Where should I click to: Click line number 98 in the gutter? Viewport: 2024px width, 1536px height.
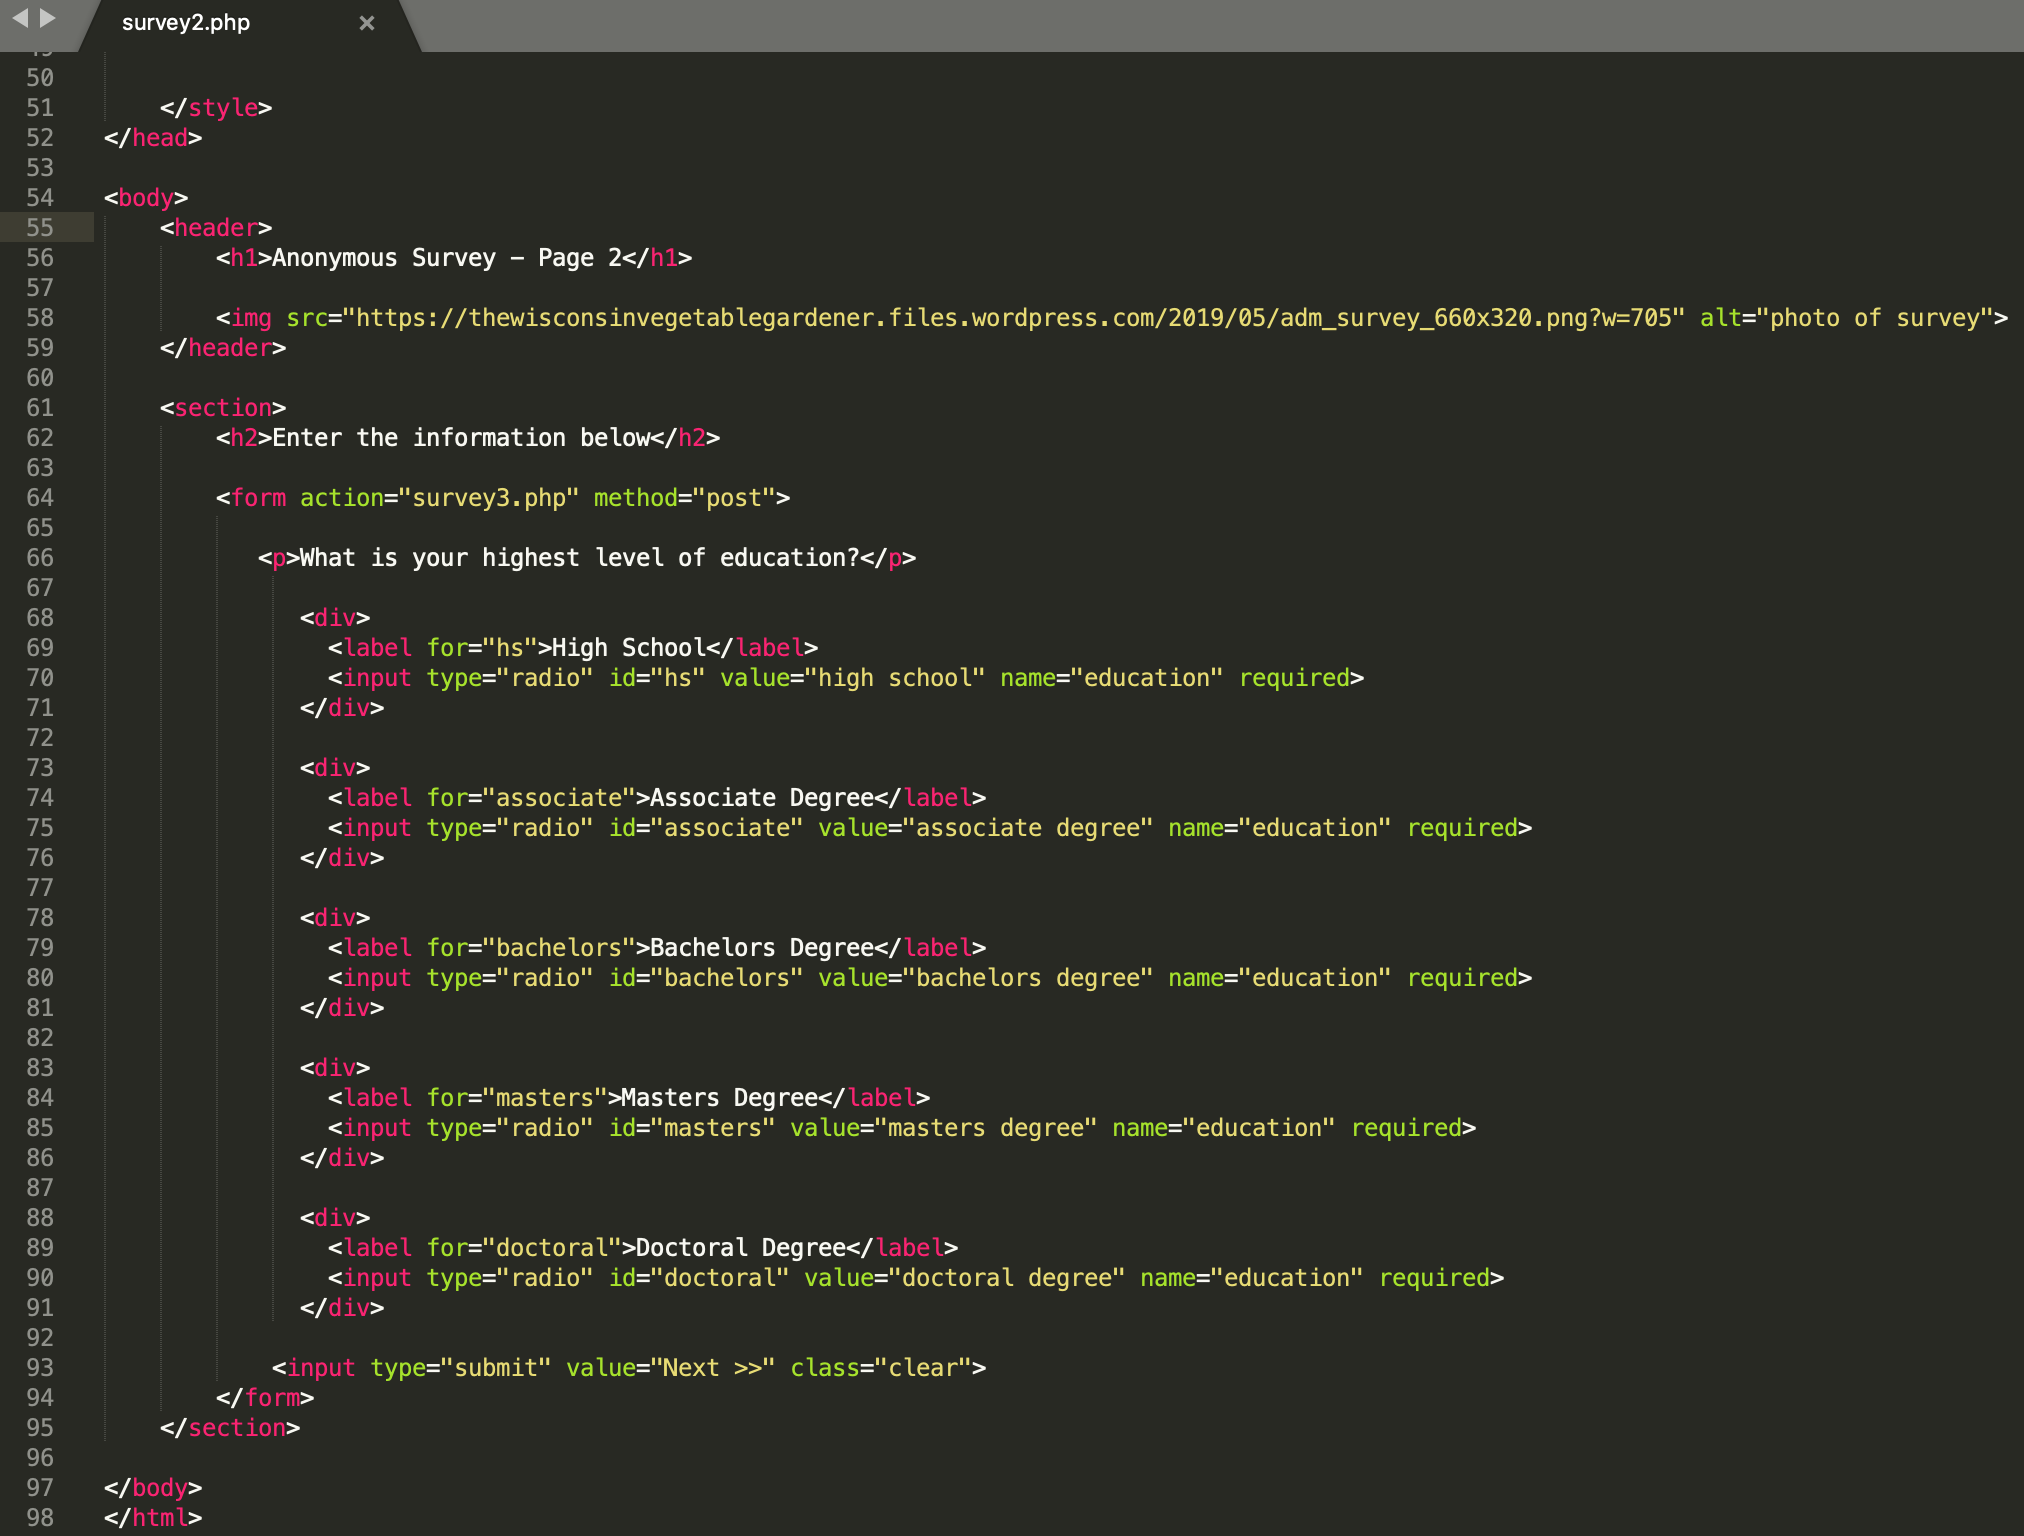pyautogui.click(x=40, y=1518)
